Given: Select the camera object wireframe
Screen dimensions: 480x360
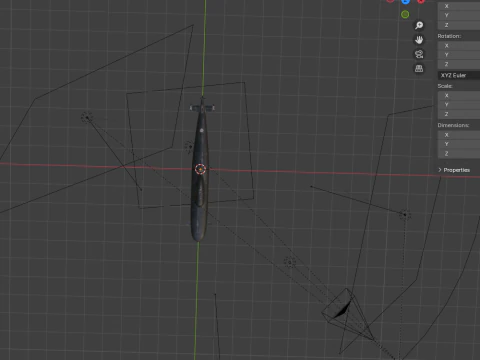Looking at the screenshot, I should pyautogui.click(x=347, y=315).
